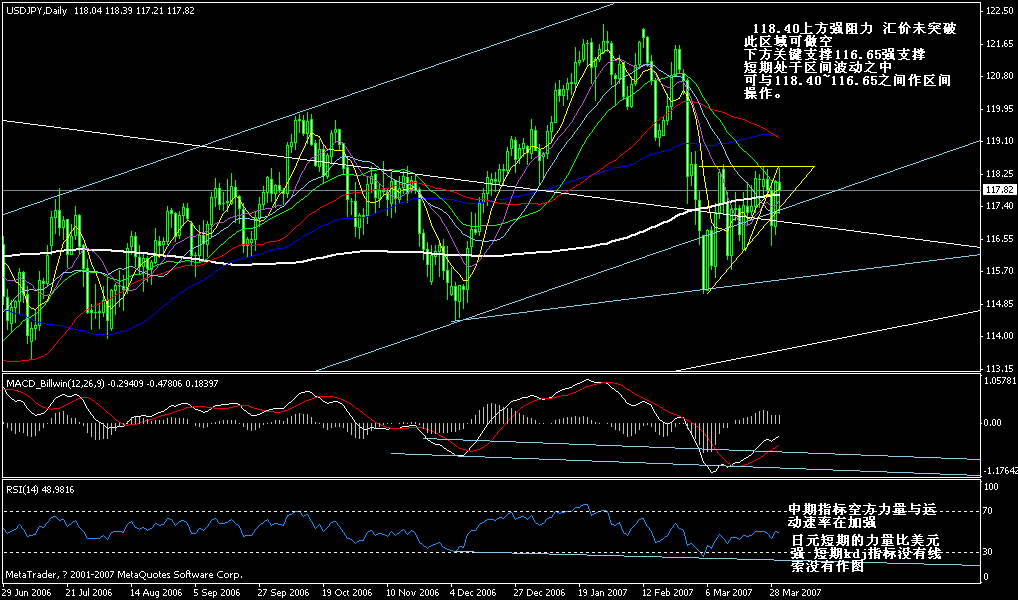Click the 114.85 price scale label

999,303
